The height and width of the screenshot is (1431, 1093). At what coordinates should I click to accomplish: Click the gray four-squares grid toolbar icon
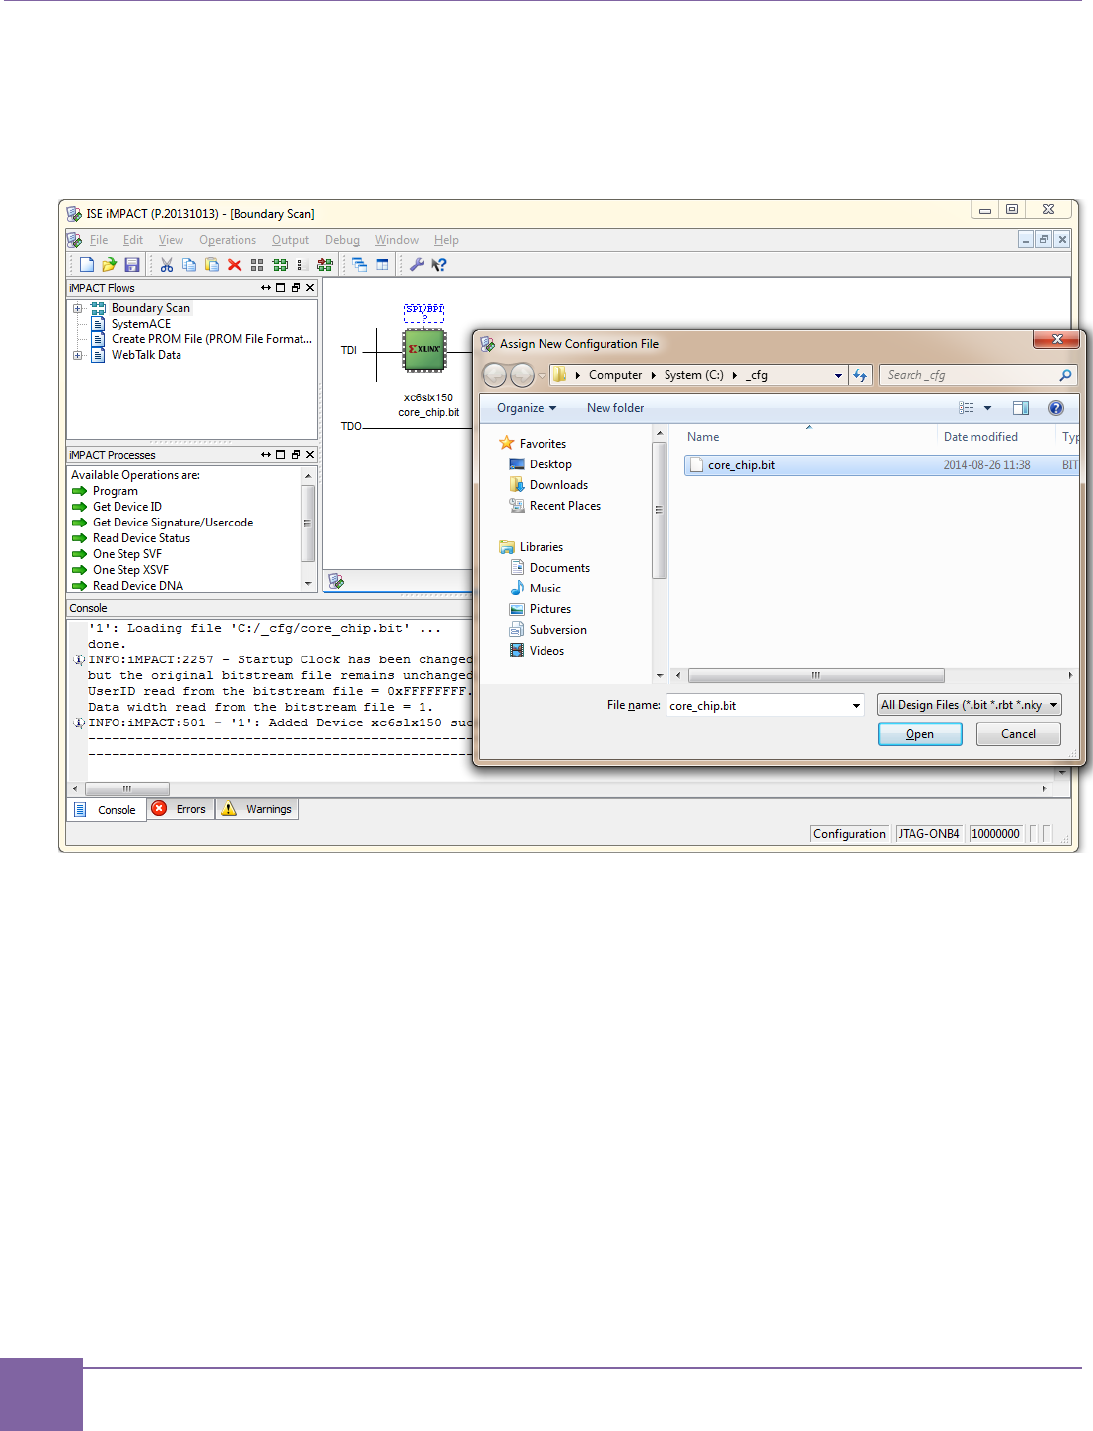coord(257,265)
